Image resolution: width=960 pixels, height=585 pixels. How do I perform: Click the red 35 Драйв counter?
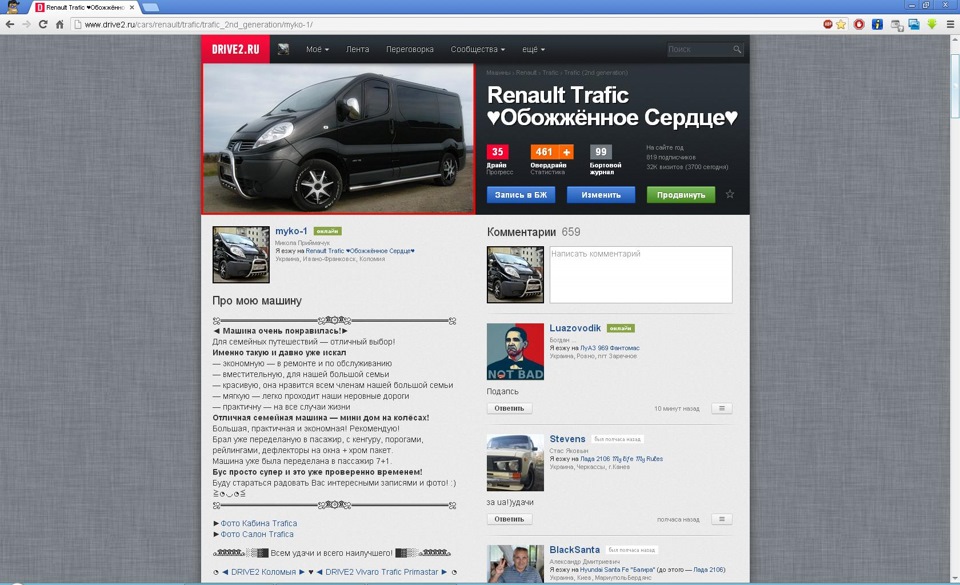(x=498, y=152)
